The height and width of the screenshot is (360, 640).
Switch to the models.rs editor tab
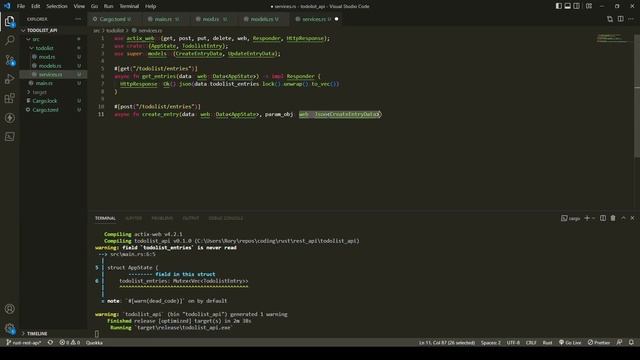[x=264, y=19]
